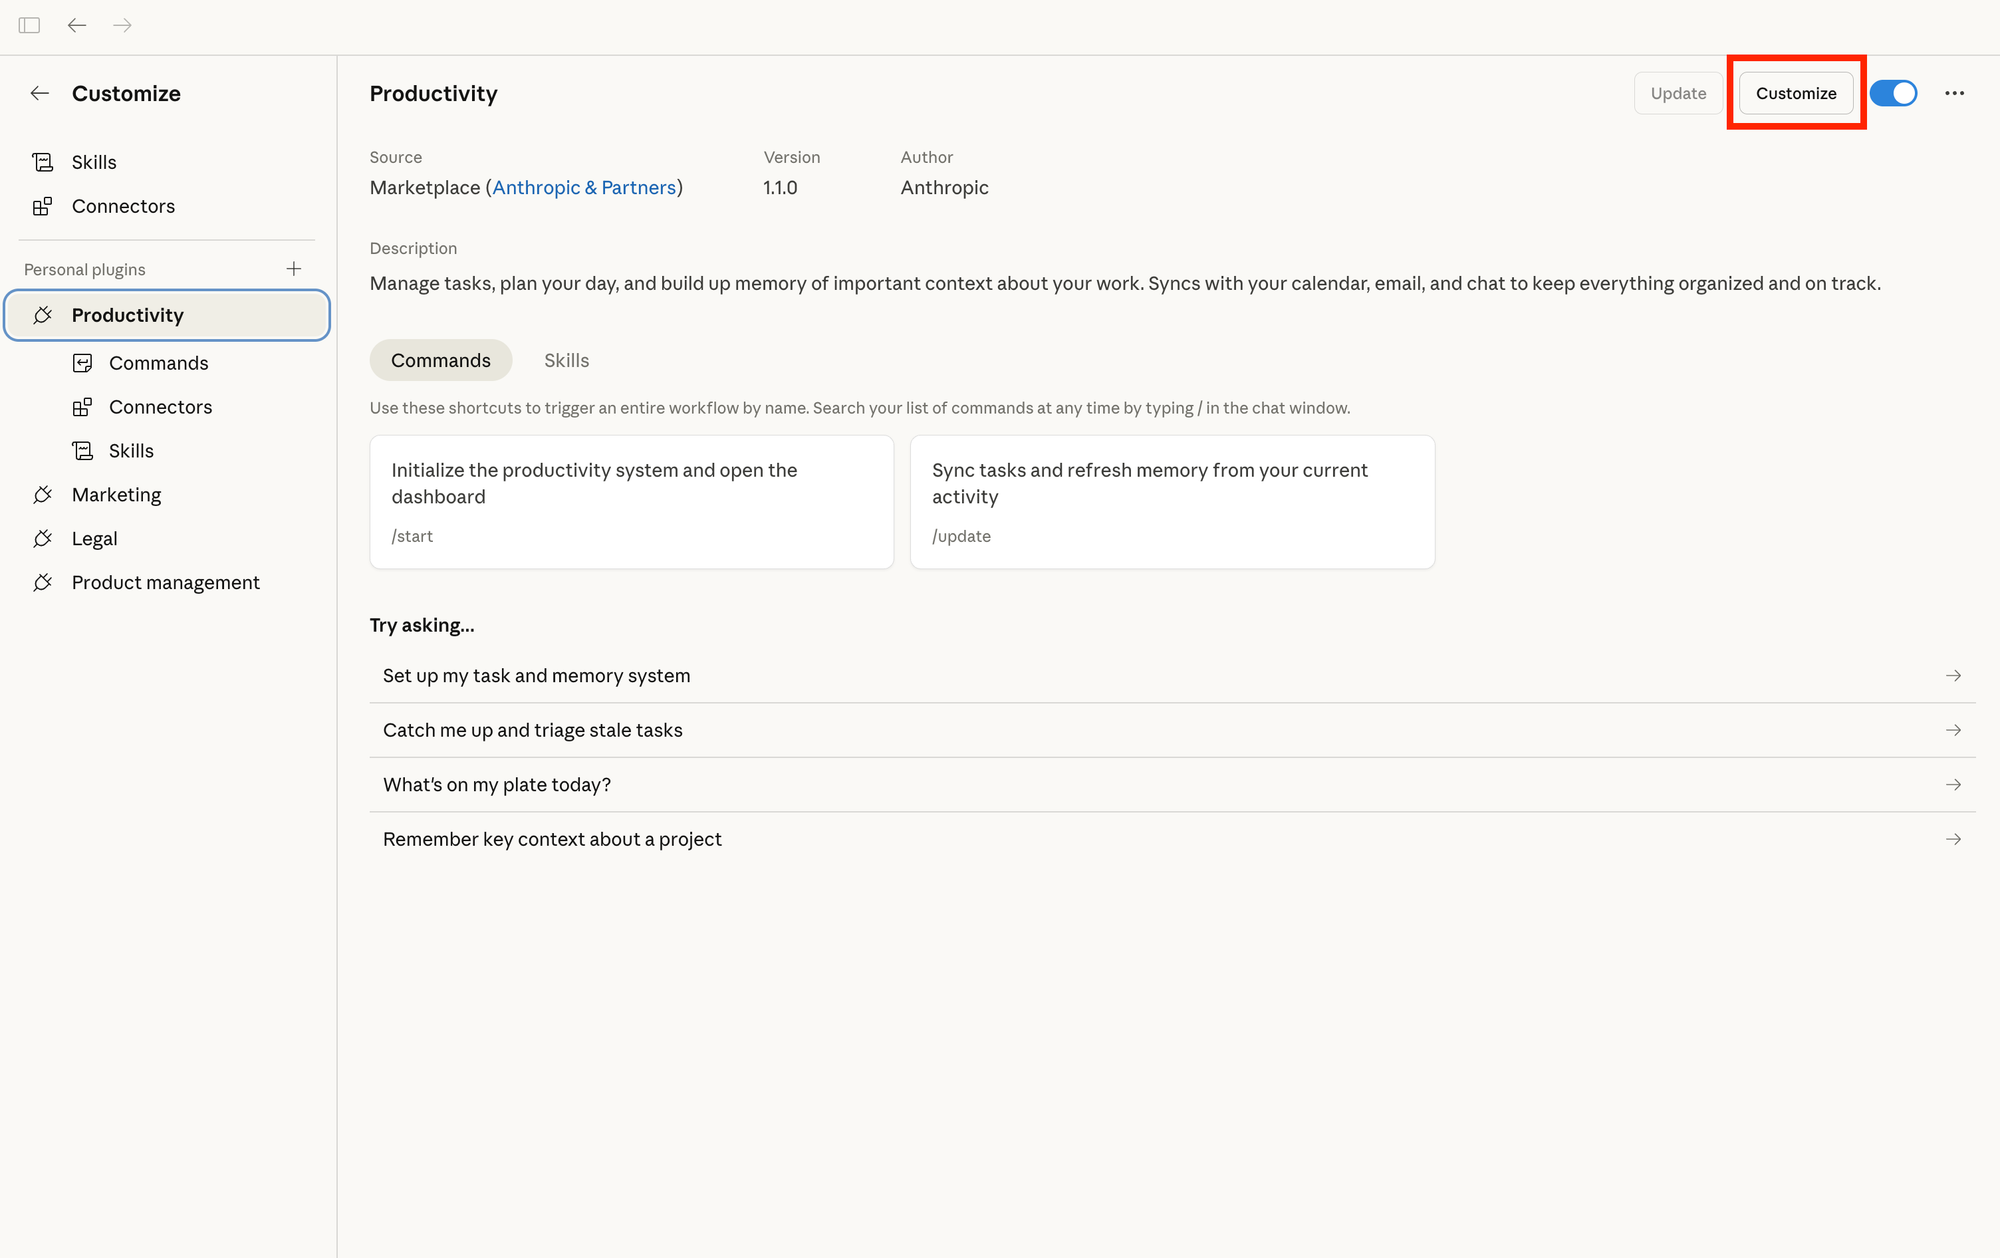Switch to the Skills tab

566,360
